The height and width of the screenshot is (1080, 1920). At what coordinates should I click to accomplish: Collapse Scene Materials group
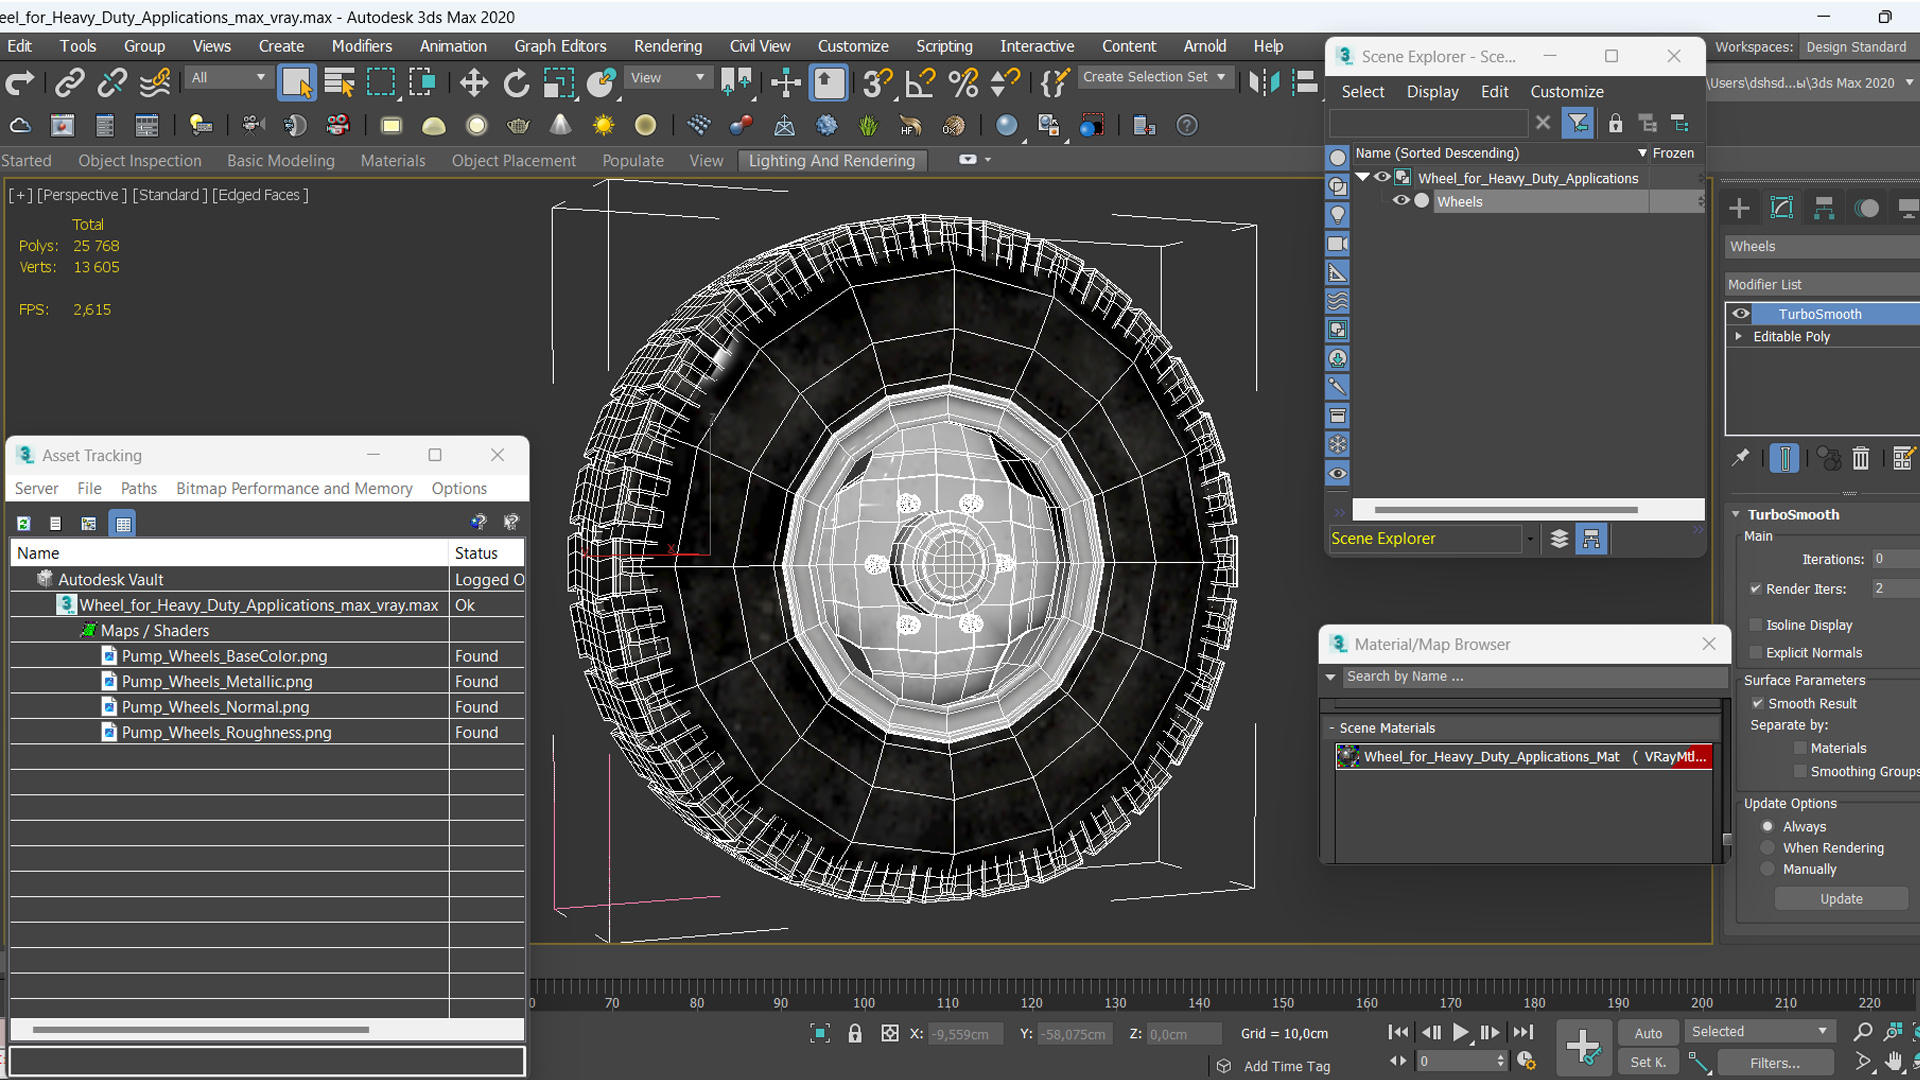pyautogui.click(x=1332, y=729)
